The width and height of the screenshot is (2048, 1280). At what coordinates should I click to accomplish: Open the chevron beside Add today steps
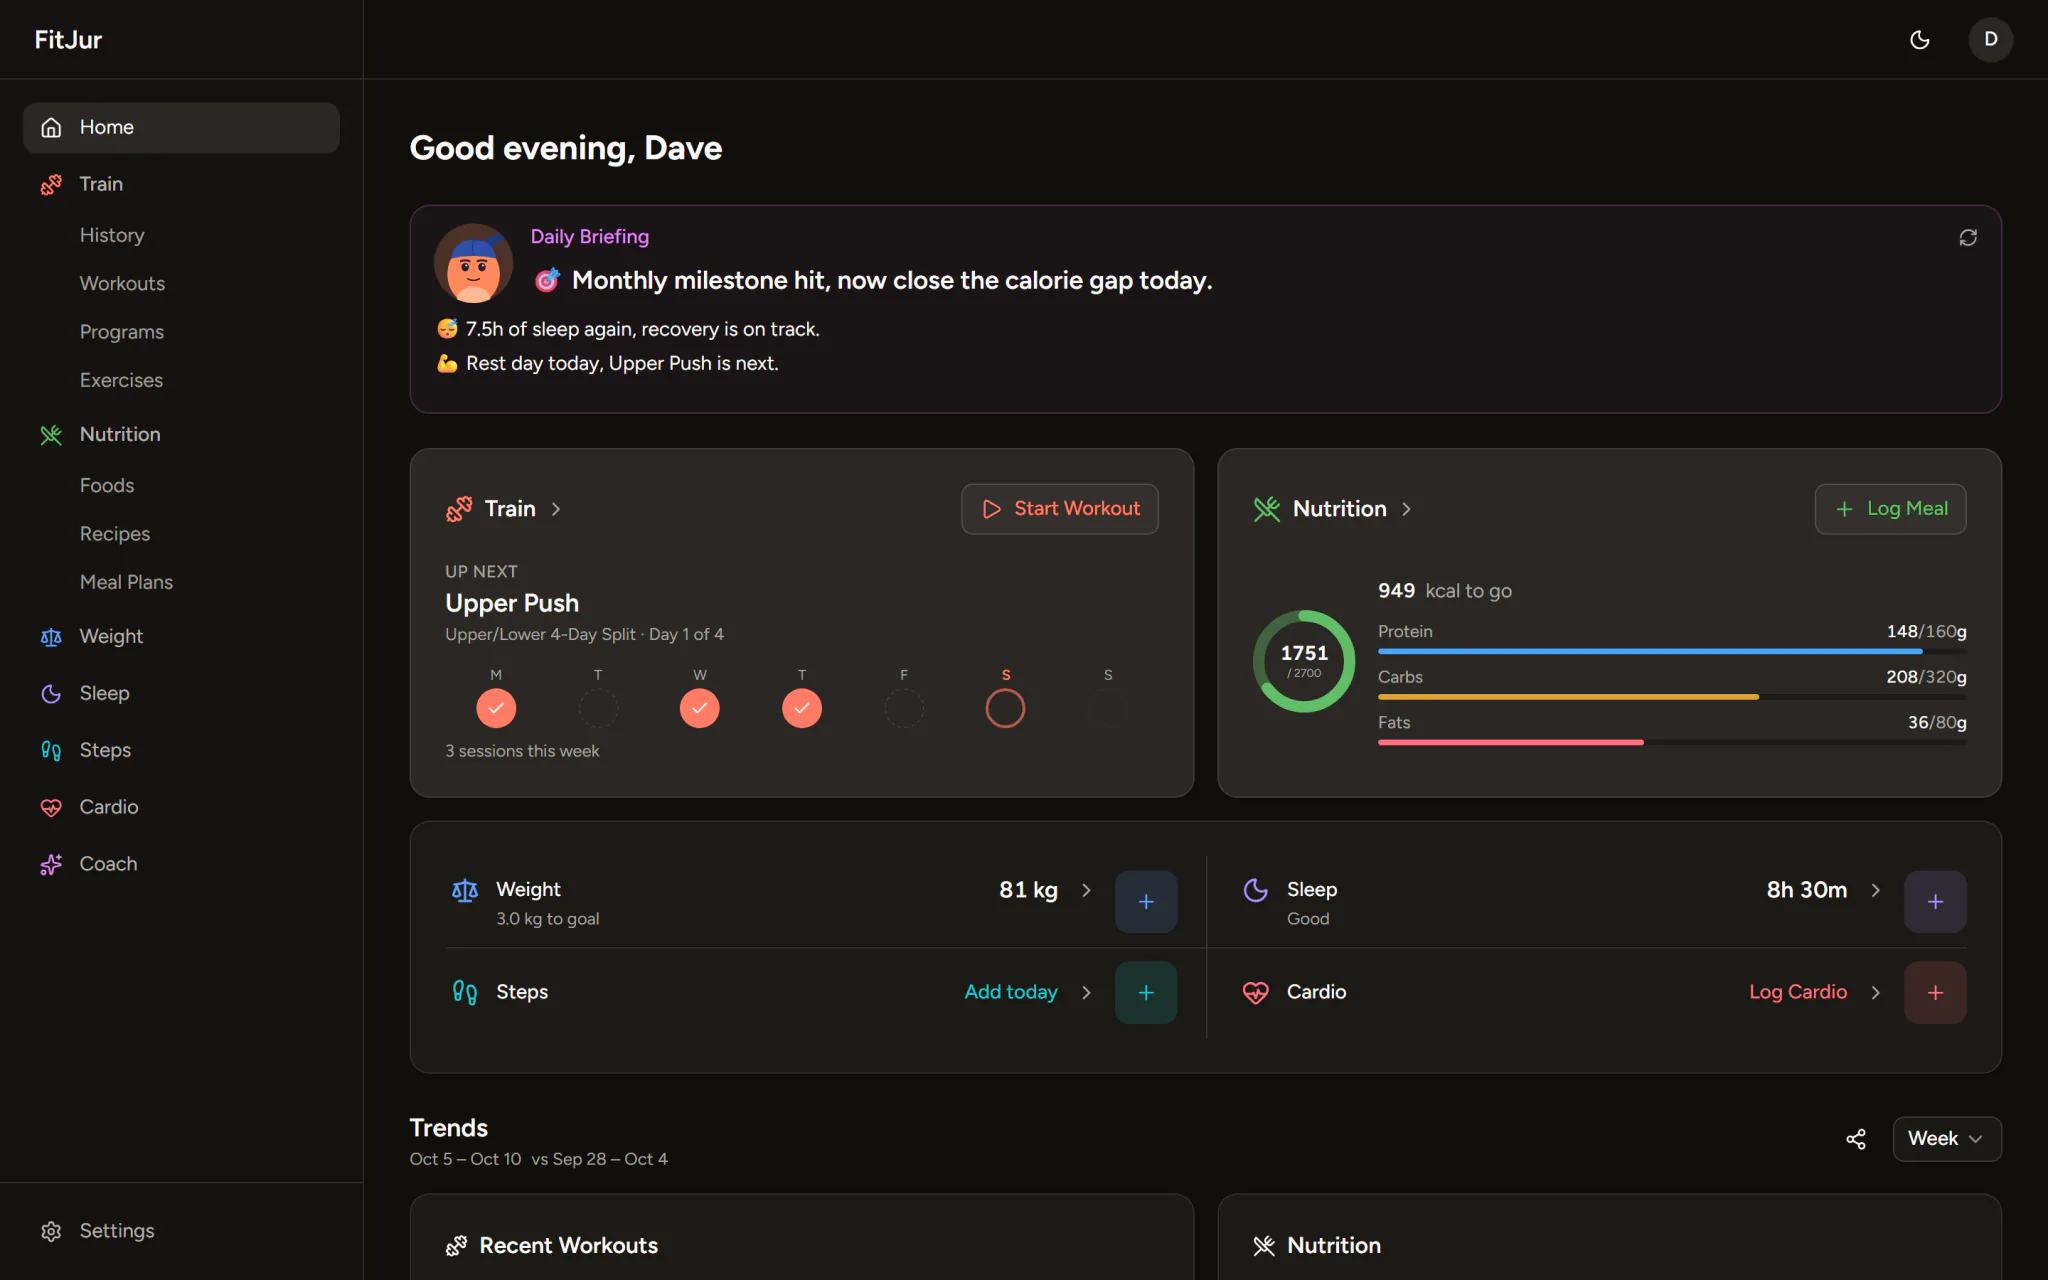1086,992
